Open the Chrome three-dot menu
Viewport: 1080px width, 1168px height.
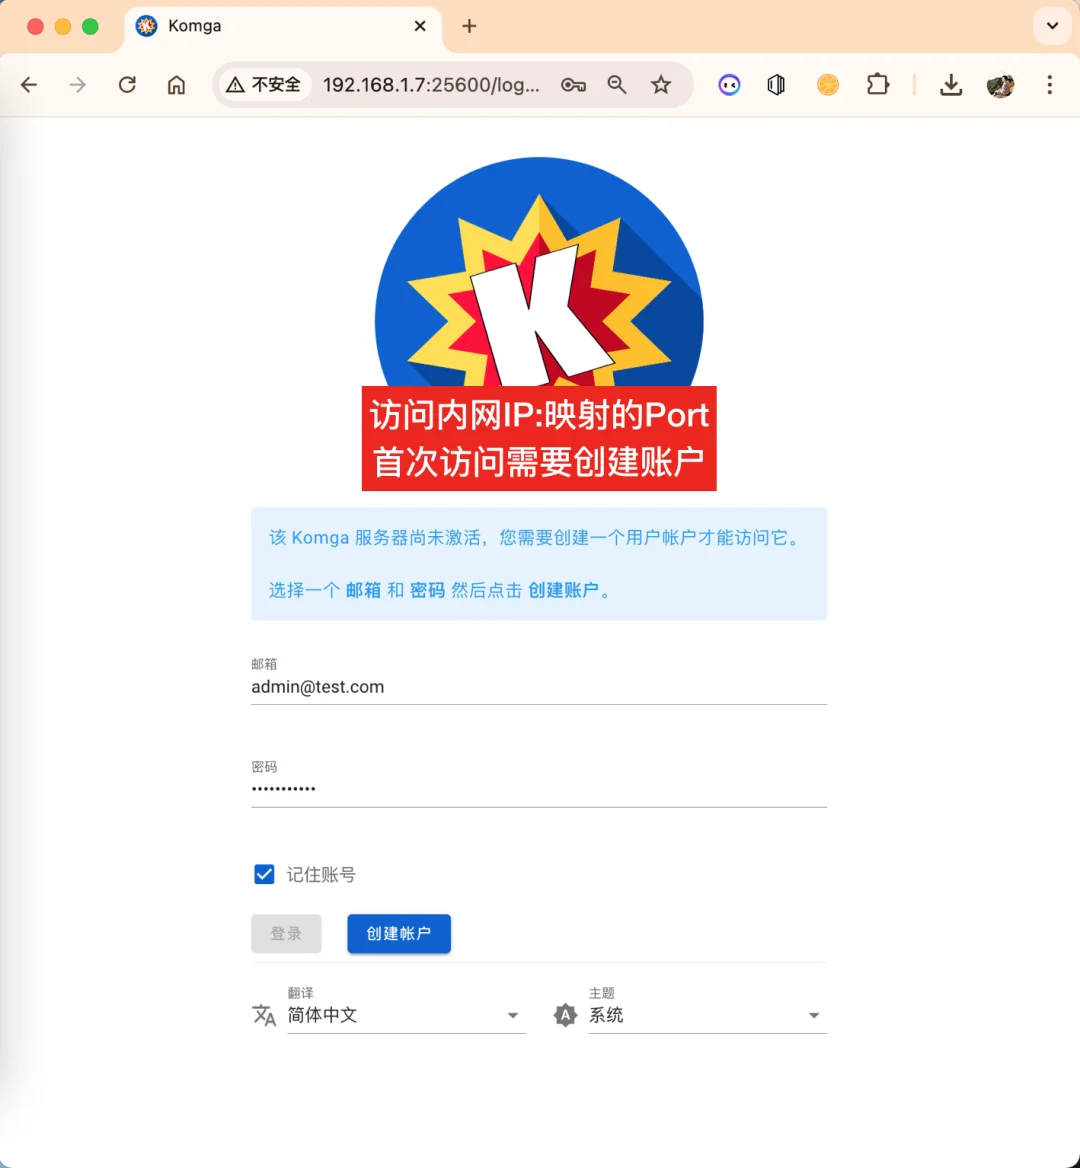click(x=1049, y=85)
